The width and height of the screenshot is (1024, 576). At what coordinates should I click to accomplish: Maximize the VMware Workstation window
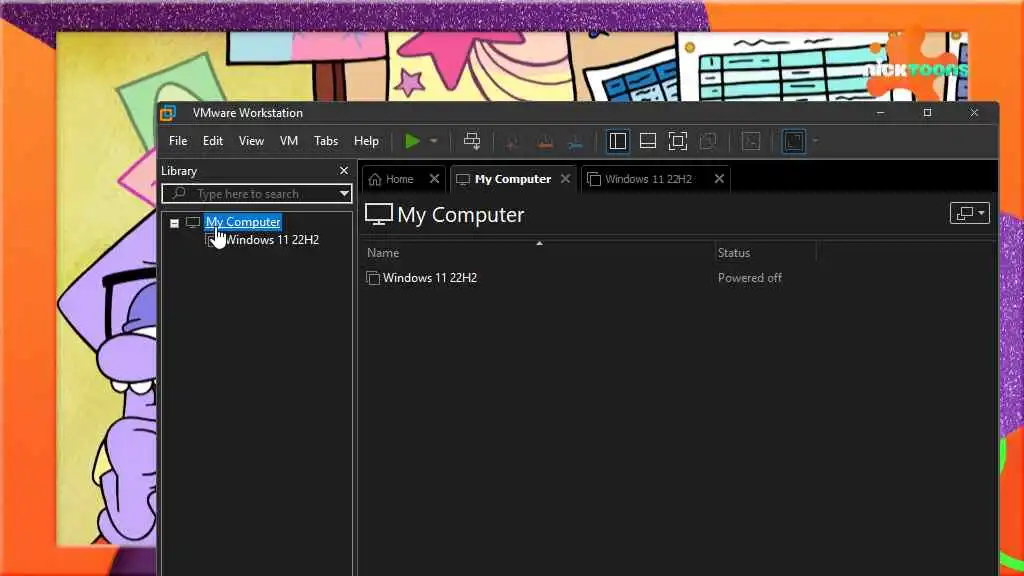click(x=927, y=113)
